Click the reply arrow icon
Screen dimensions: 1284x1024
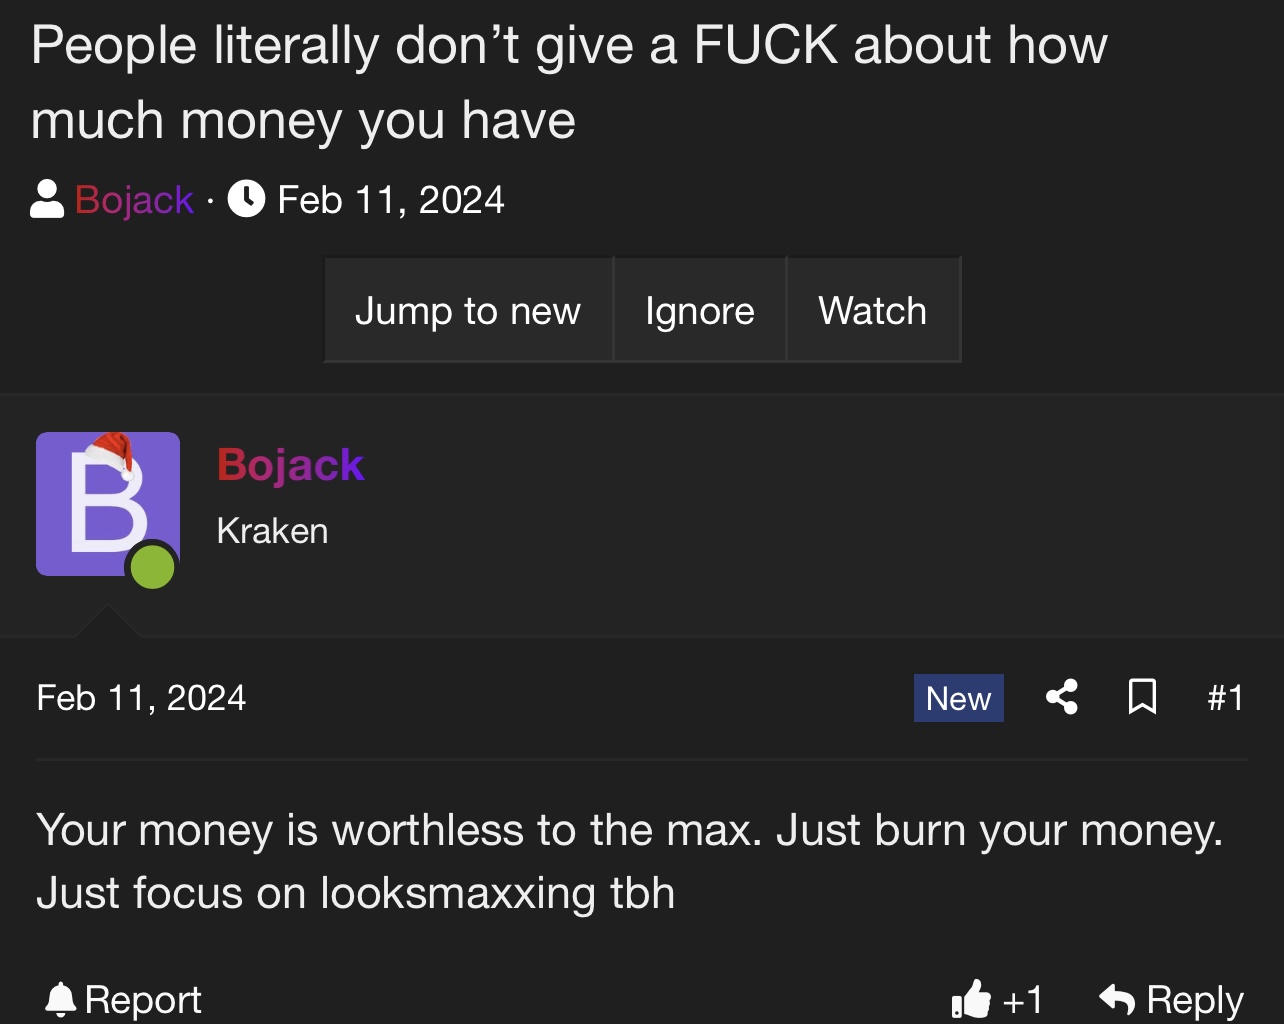1117,999
